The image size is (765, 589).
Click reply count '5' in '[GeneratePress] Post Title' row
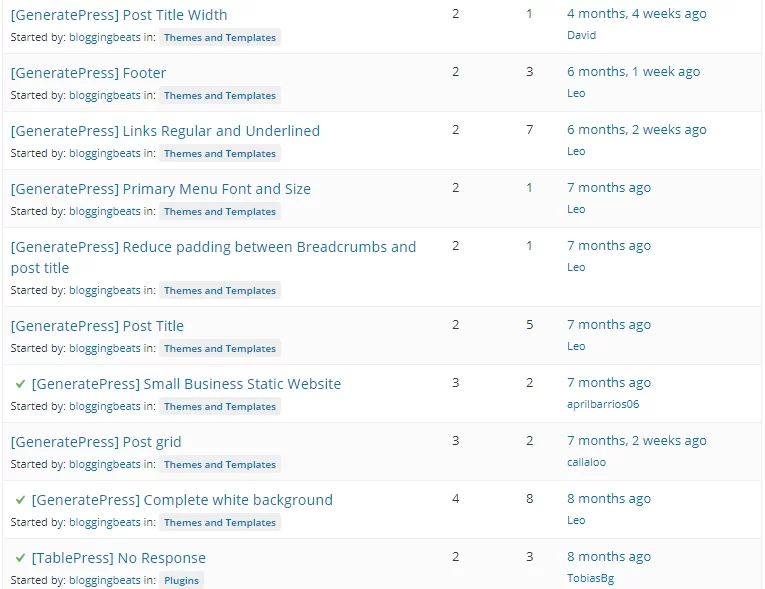[529, 325]
